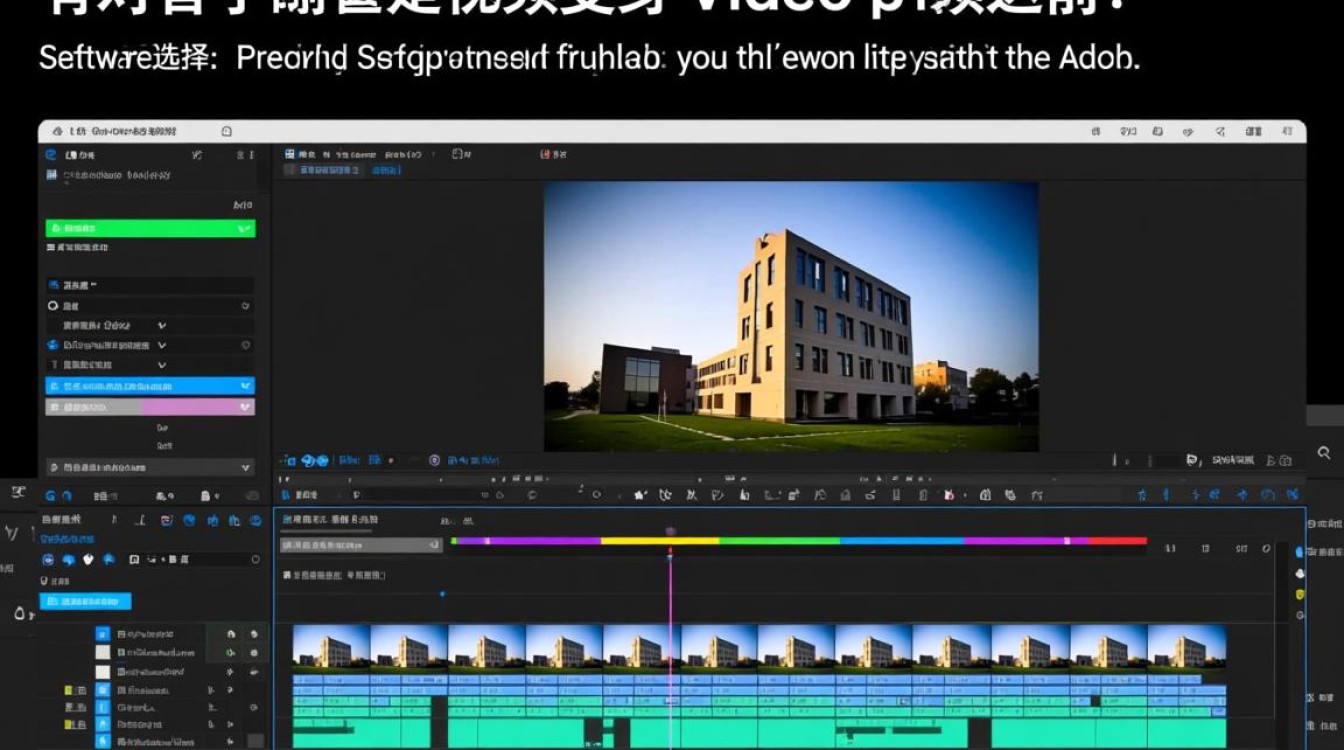The width and height of the screenshot is (1344, 750).
Task: Click the magnifier search icon at far right
Action: click(x=1324, y=453)
